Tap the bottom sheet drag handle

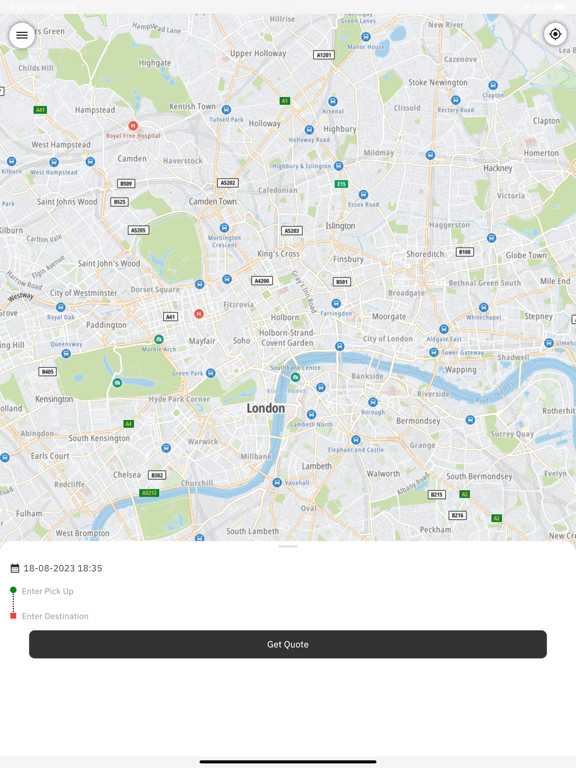coord(288,546)
